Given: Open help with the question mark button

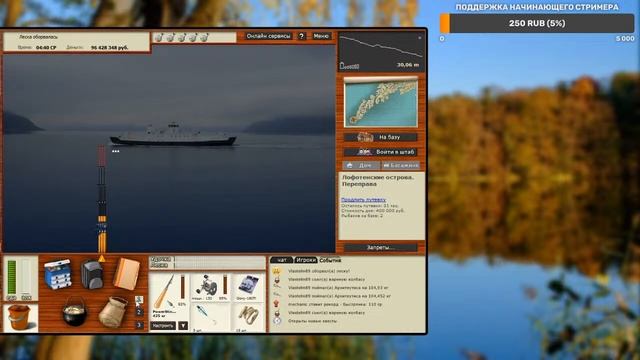Looking at the screenshot, I should coord(301,36).
